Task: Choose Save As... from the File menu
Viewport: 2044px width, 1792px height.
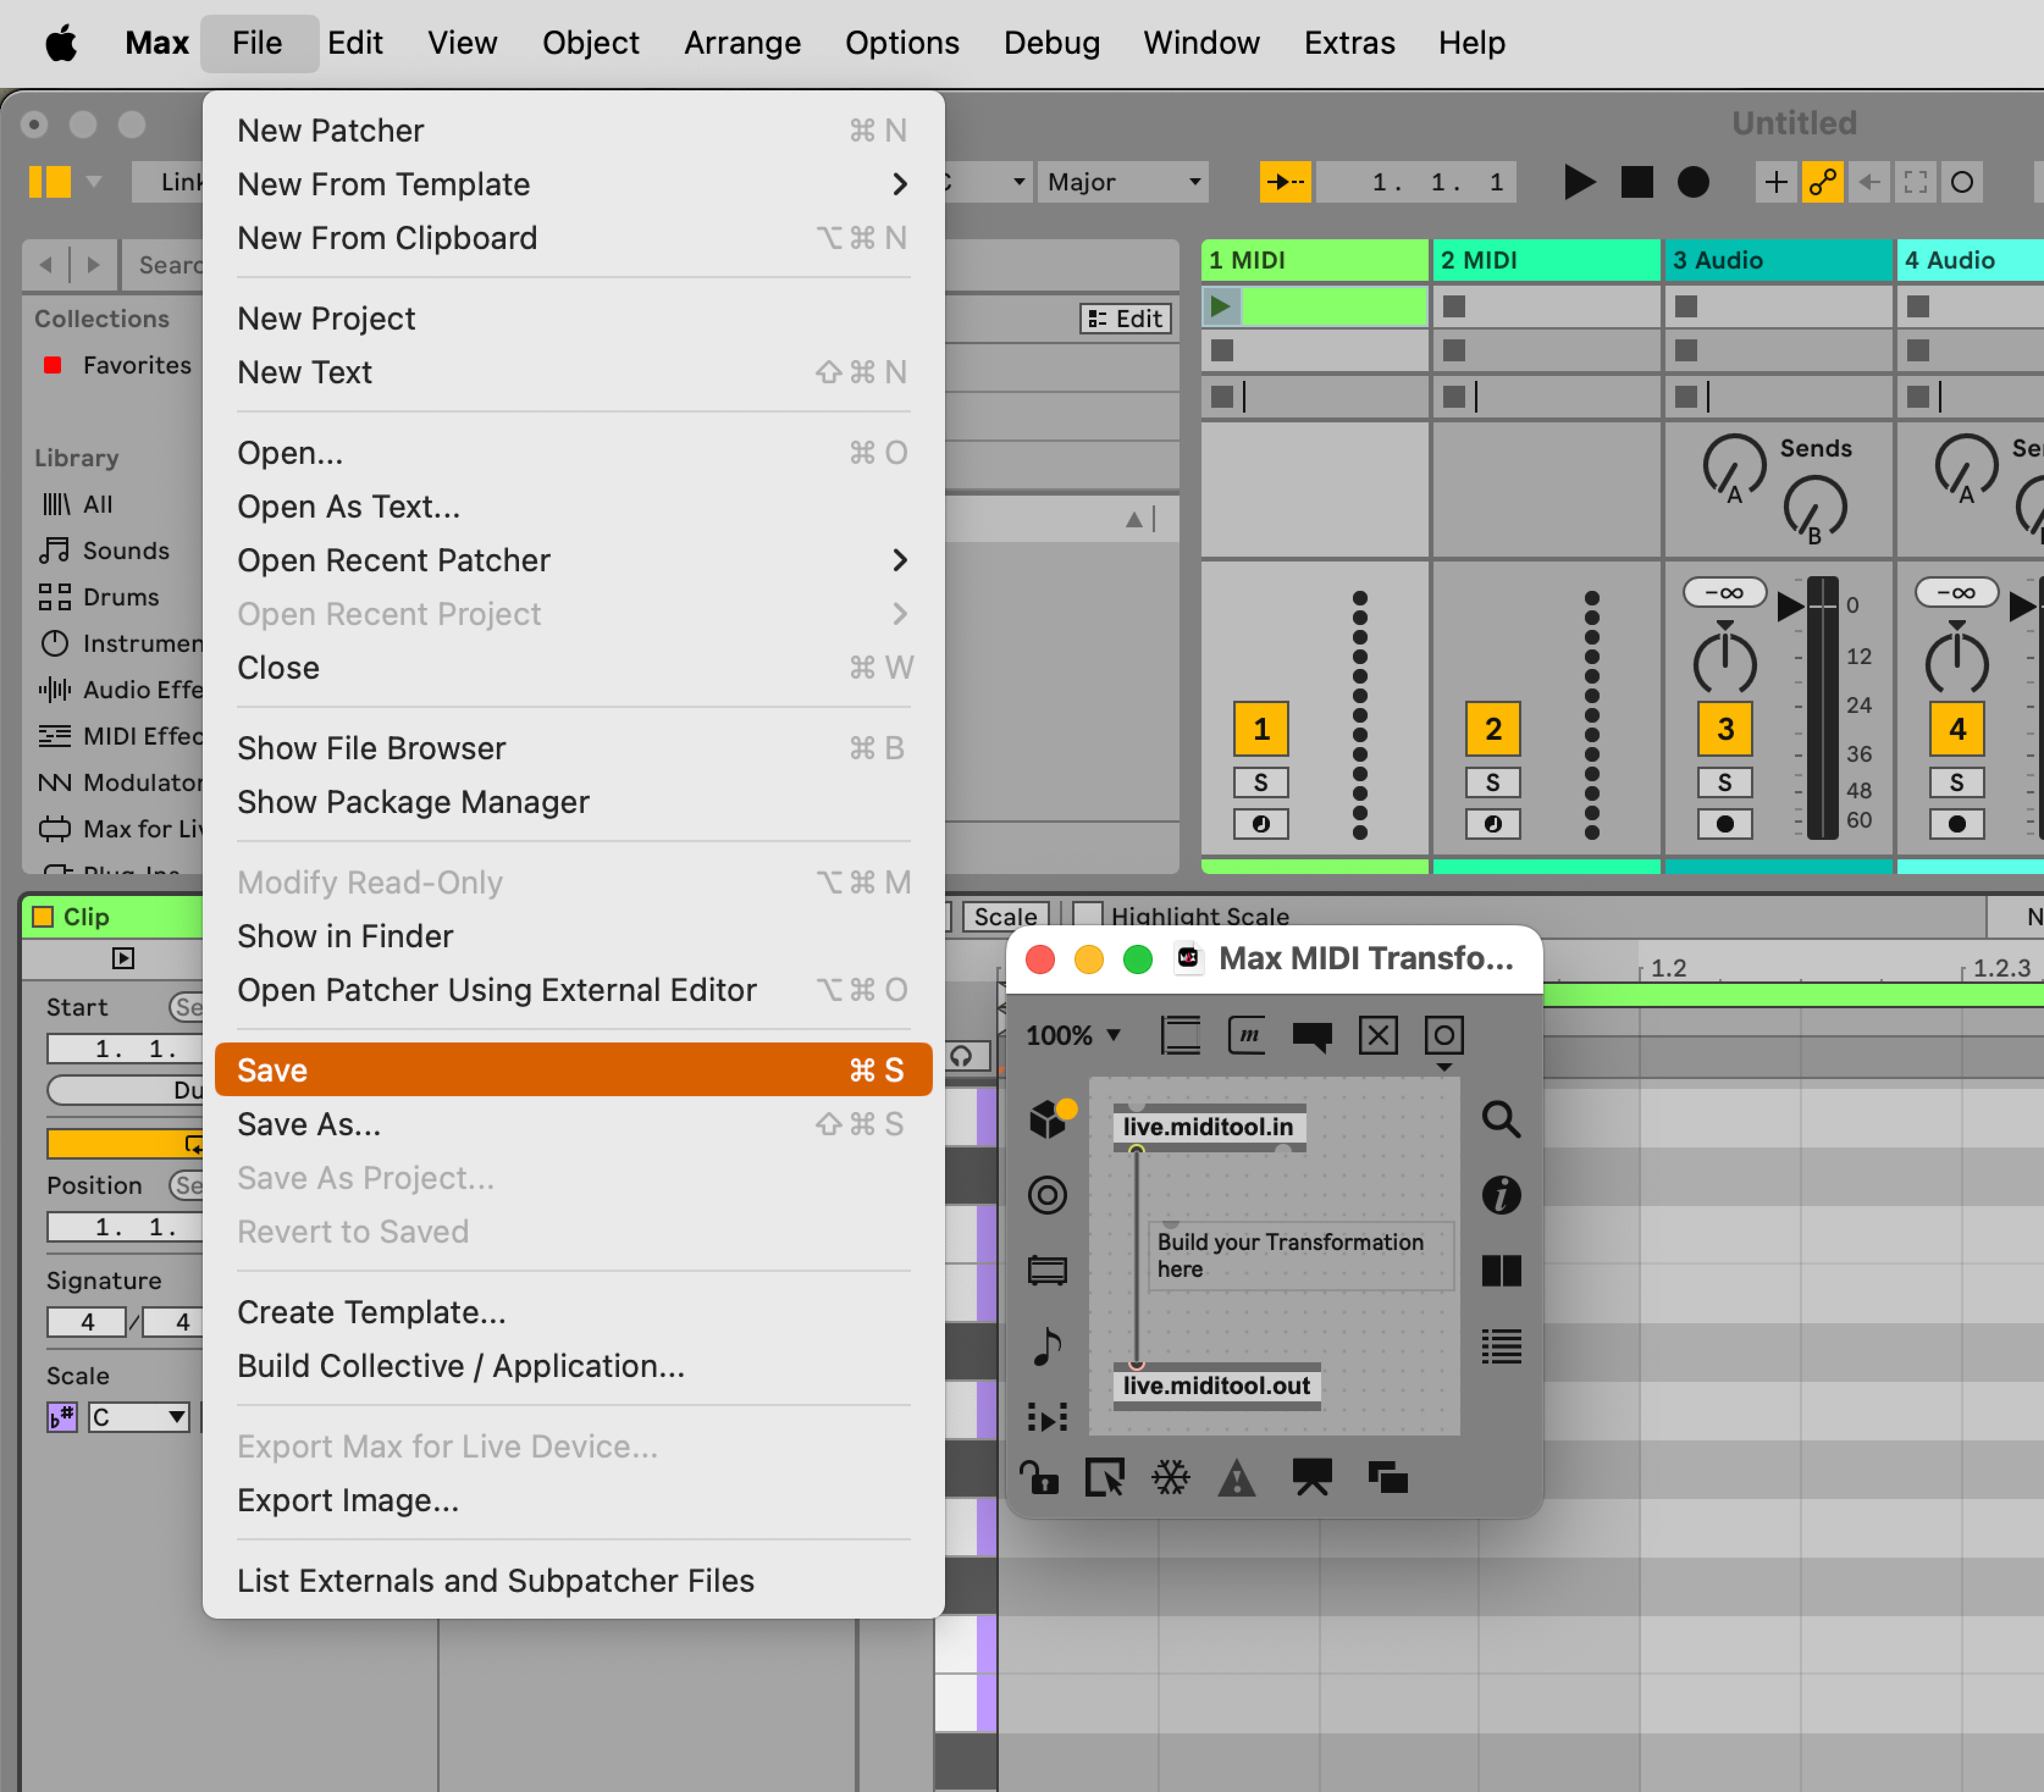Action: [573, 1124]
